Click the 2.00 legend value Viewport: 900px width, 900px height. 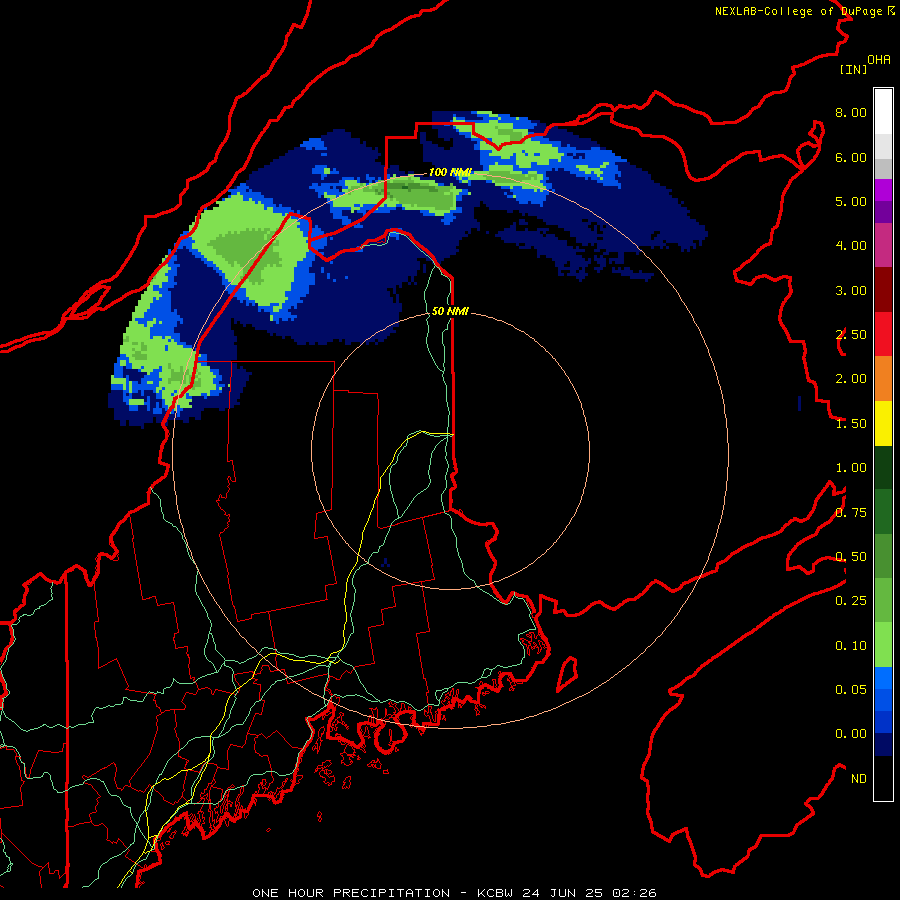(851, 379)
